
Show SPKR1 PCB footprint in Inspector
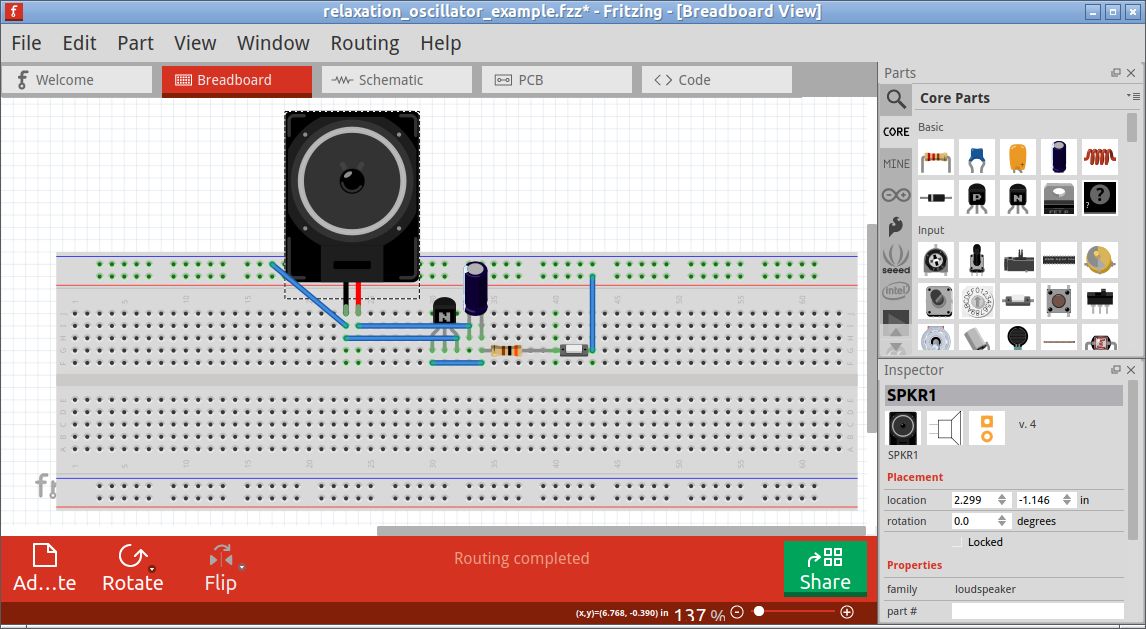[x=987, y=428]
